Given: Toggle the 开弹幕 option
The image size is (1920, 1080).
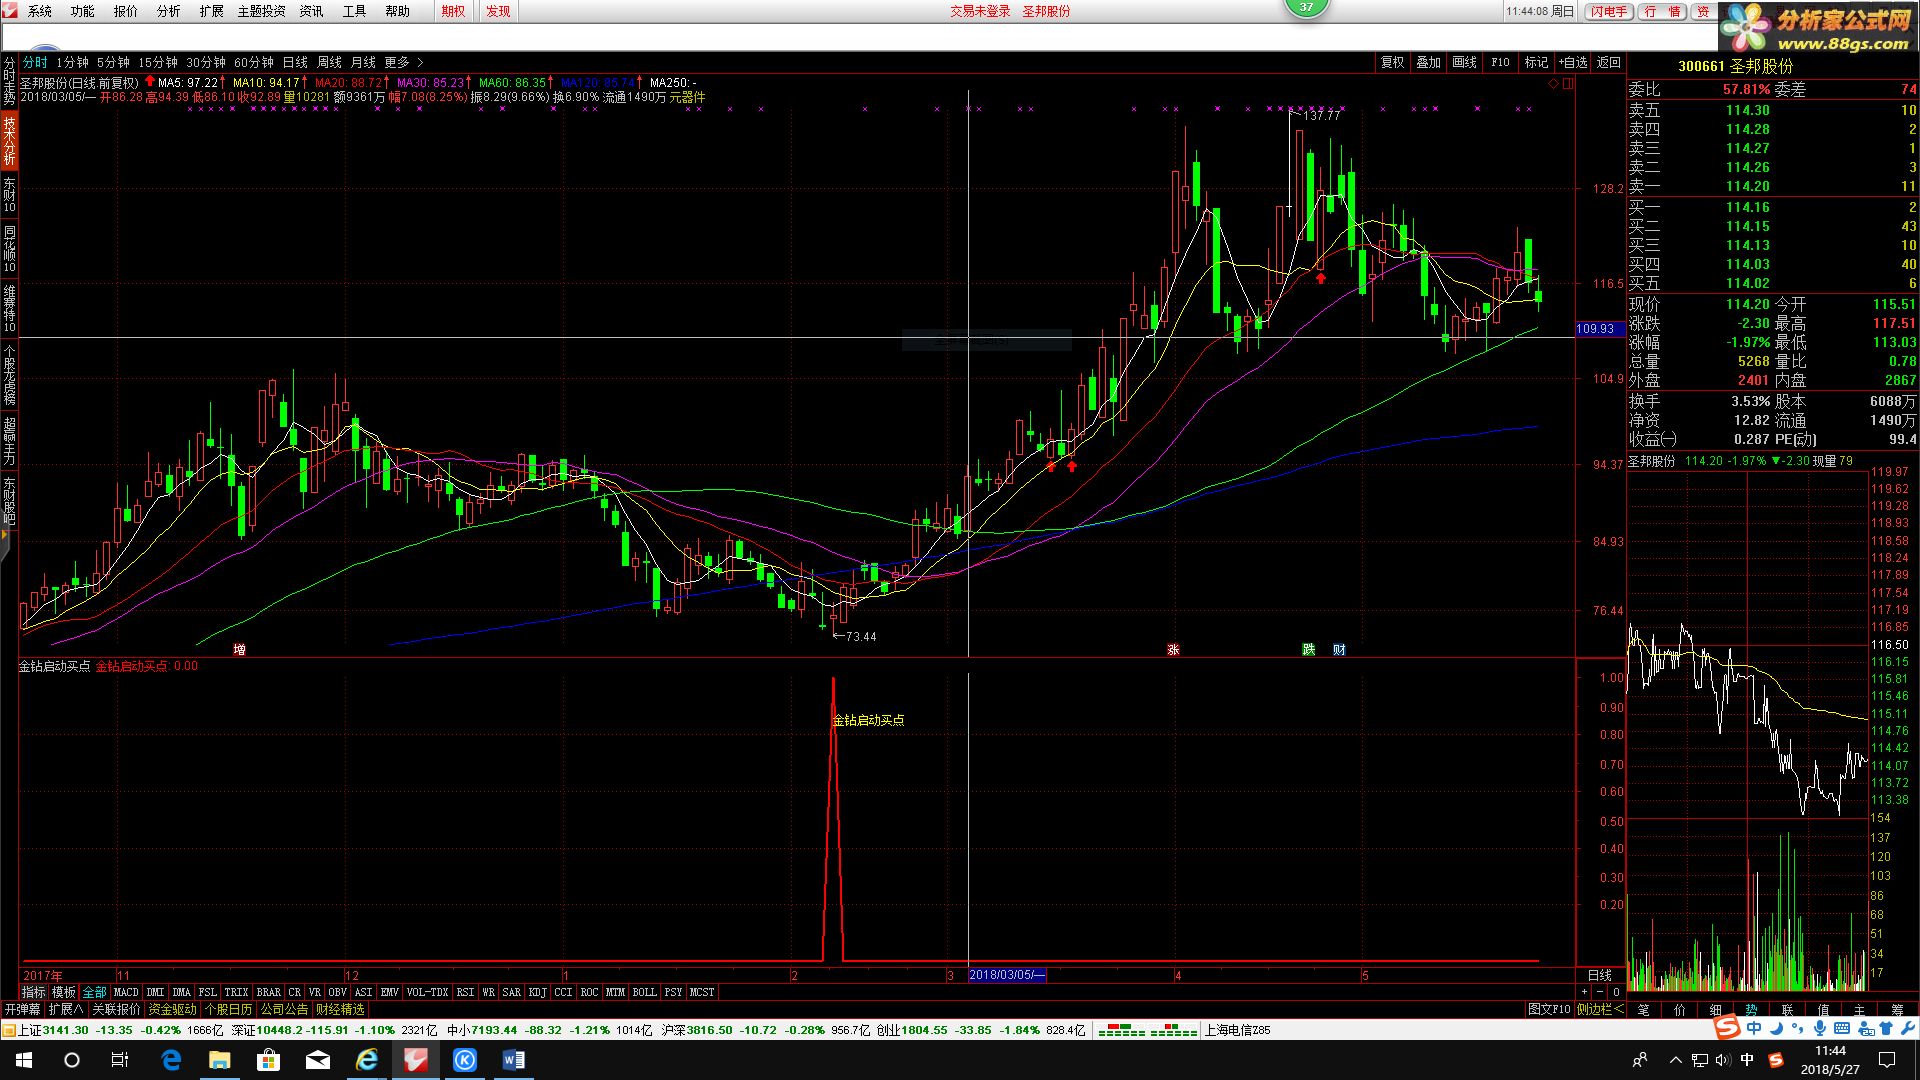Looking at the screenshot, I should tap(22, 1009).
